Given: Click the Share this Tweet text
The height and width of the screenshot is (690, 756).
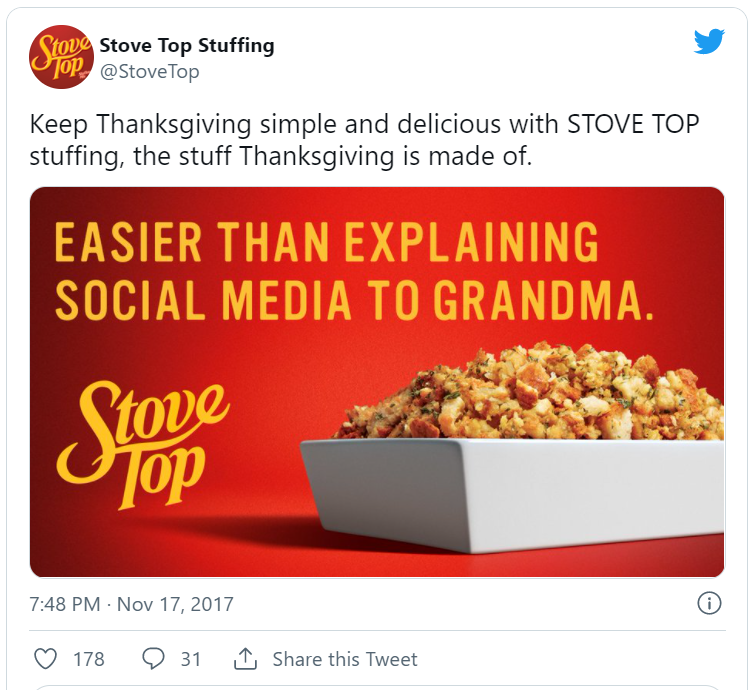Looking at the screenshot, I should tap(345, 659).
